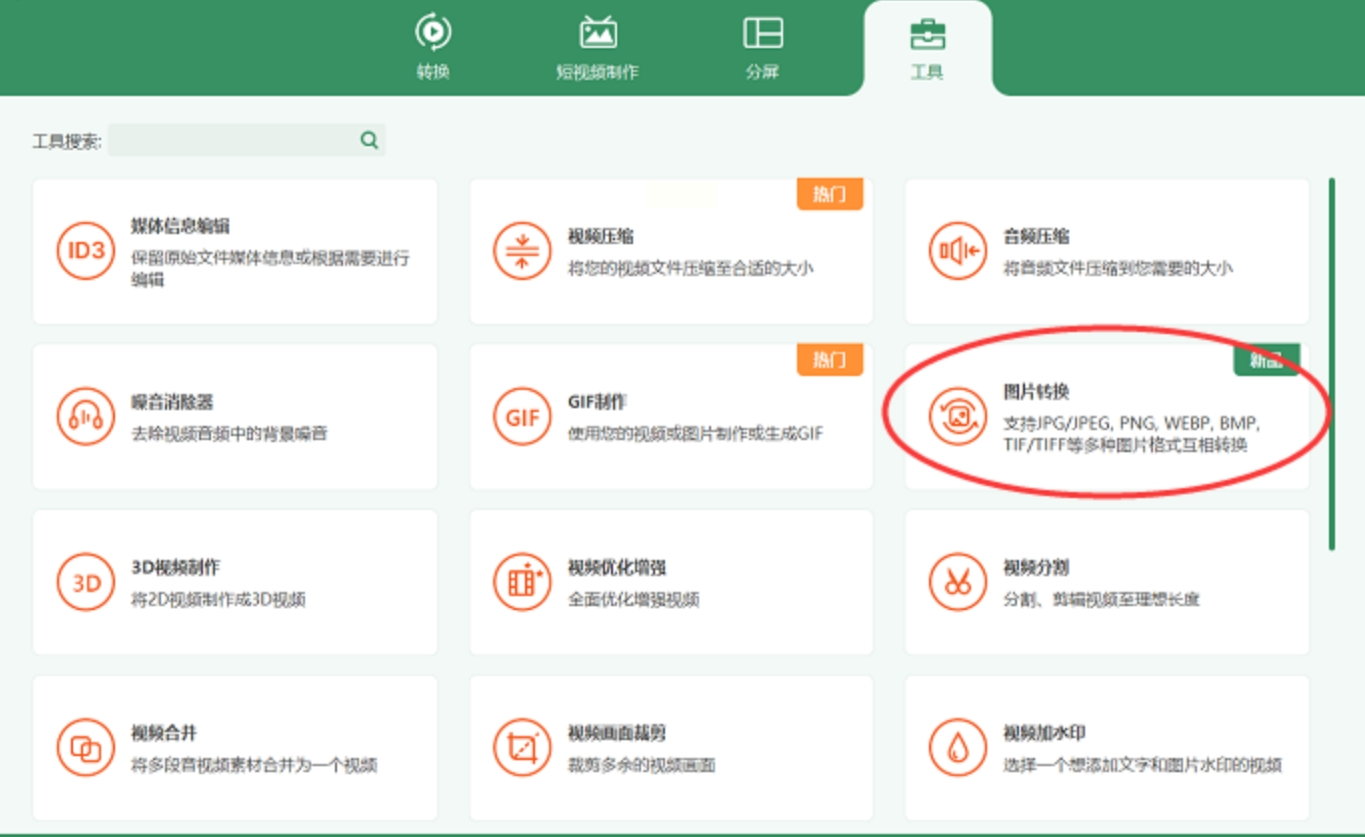Click the 视频分割 scissors icon

[x=957, y=582]
